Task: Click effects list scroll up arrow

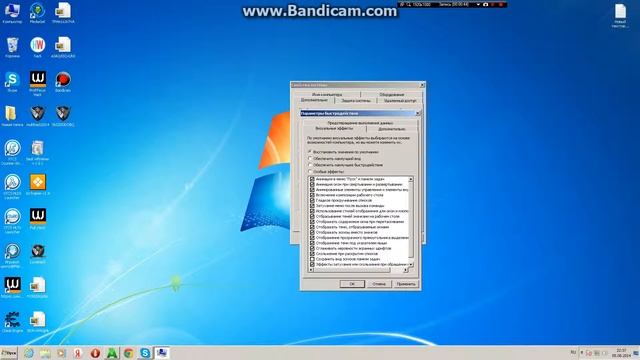Action: coord(411,179)
